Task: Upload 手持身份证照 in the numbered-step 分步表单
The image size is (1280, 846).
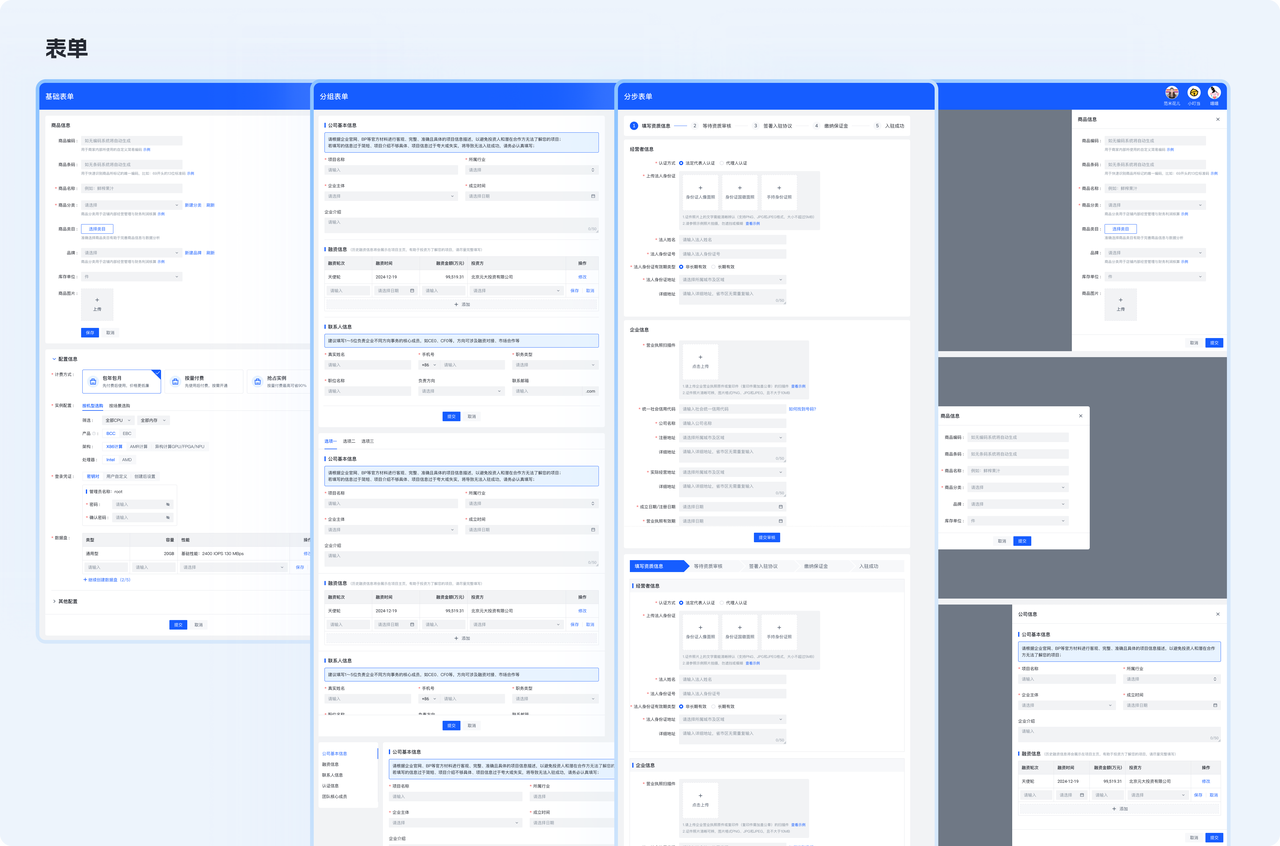Action: pyautogui.click(x=778, y=191)
